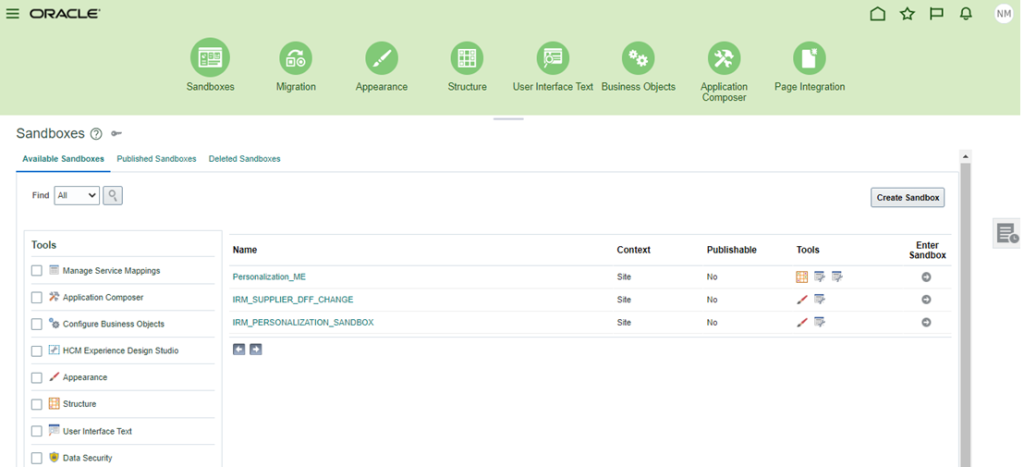Click Appearance brush icon for IRM_PERSONALIZATION_SANDBOX
This screenshot has width=1024, height=467.
(802, 323)
